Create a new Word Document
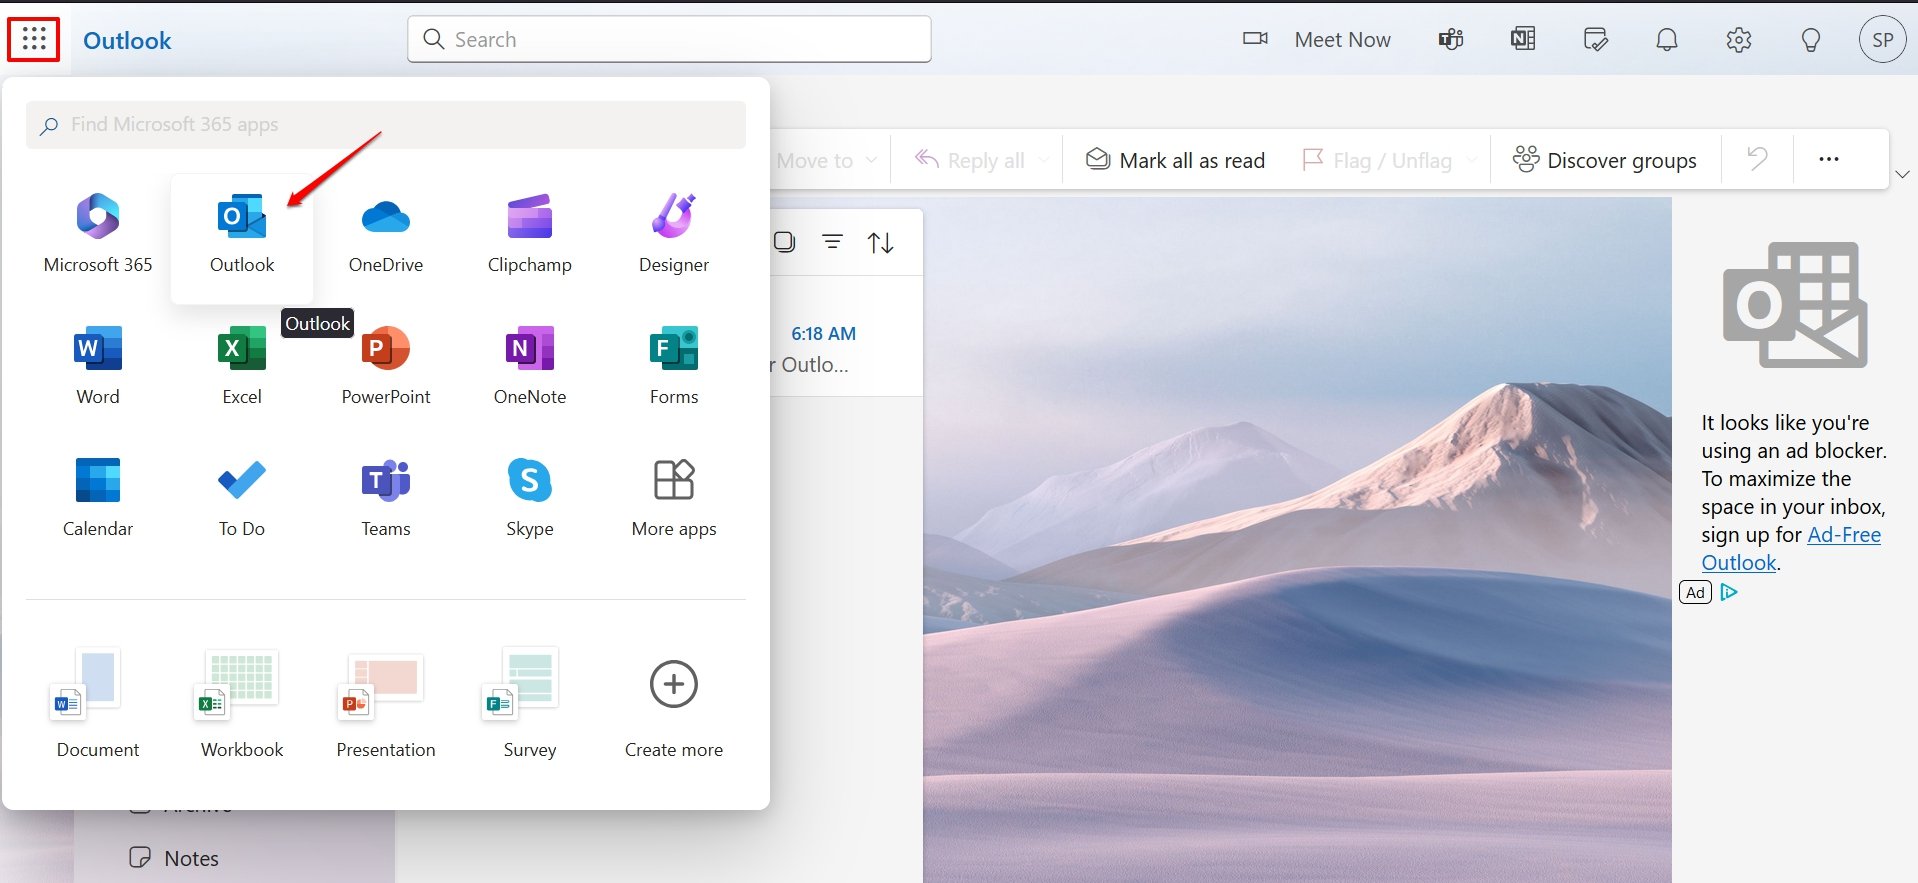Image resolution: width=1918 pixels, height=883 pixels. (x=98, y=703)
